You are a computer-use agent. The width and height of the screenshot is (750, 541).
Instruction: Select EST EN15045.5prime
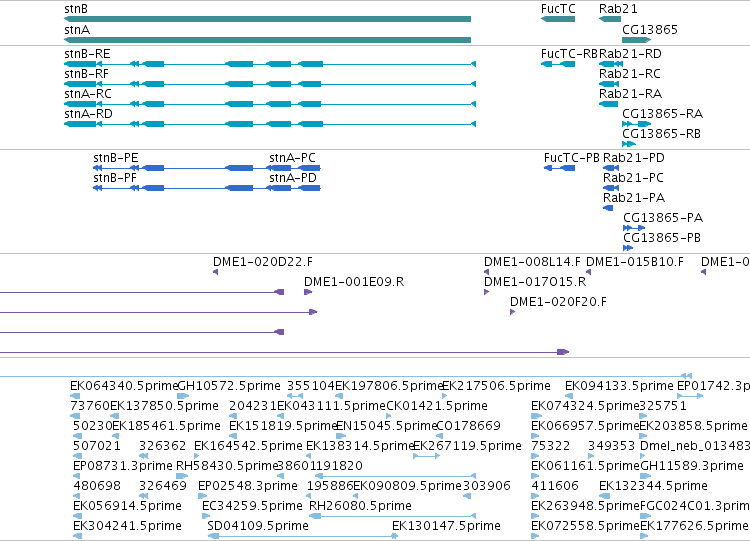pyautogui.click(x=341, y=436)
